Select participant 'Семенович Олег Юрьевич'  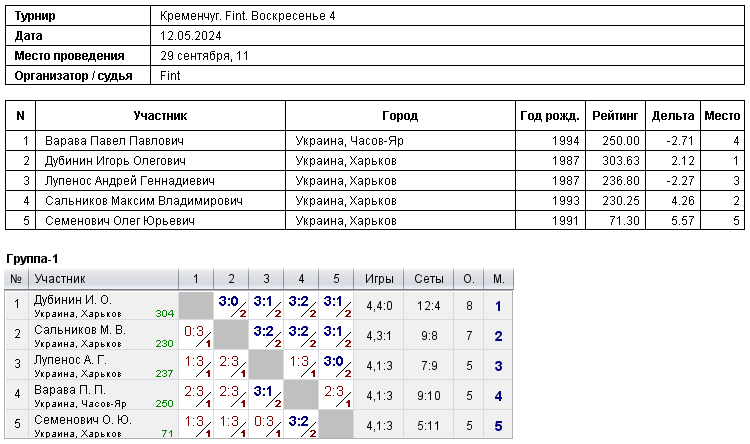pos(120,221)
